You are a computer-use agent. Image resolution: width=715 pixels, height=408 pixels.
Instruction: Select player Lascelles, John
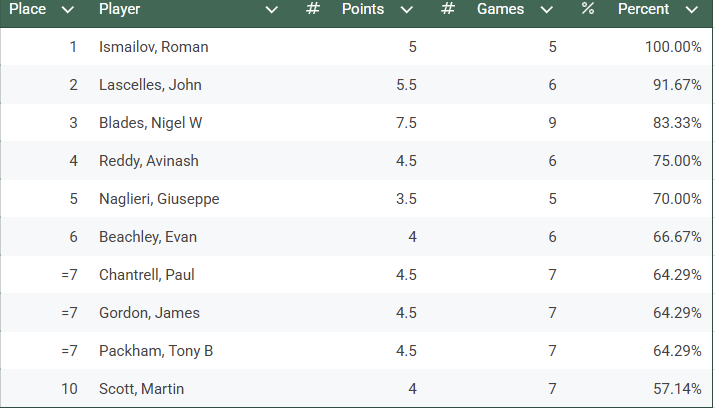[150, 85]
